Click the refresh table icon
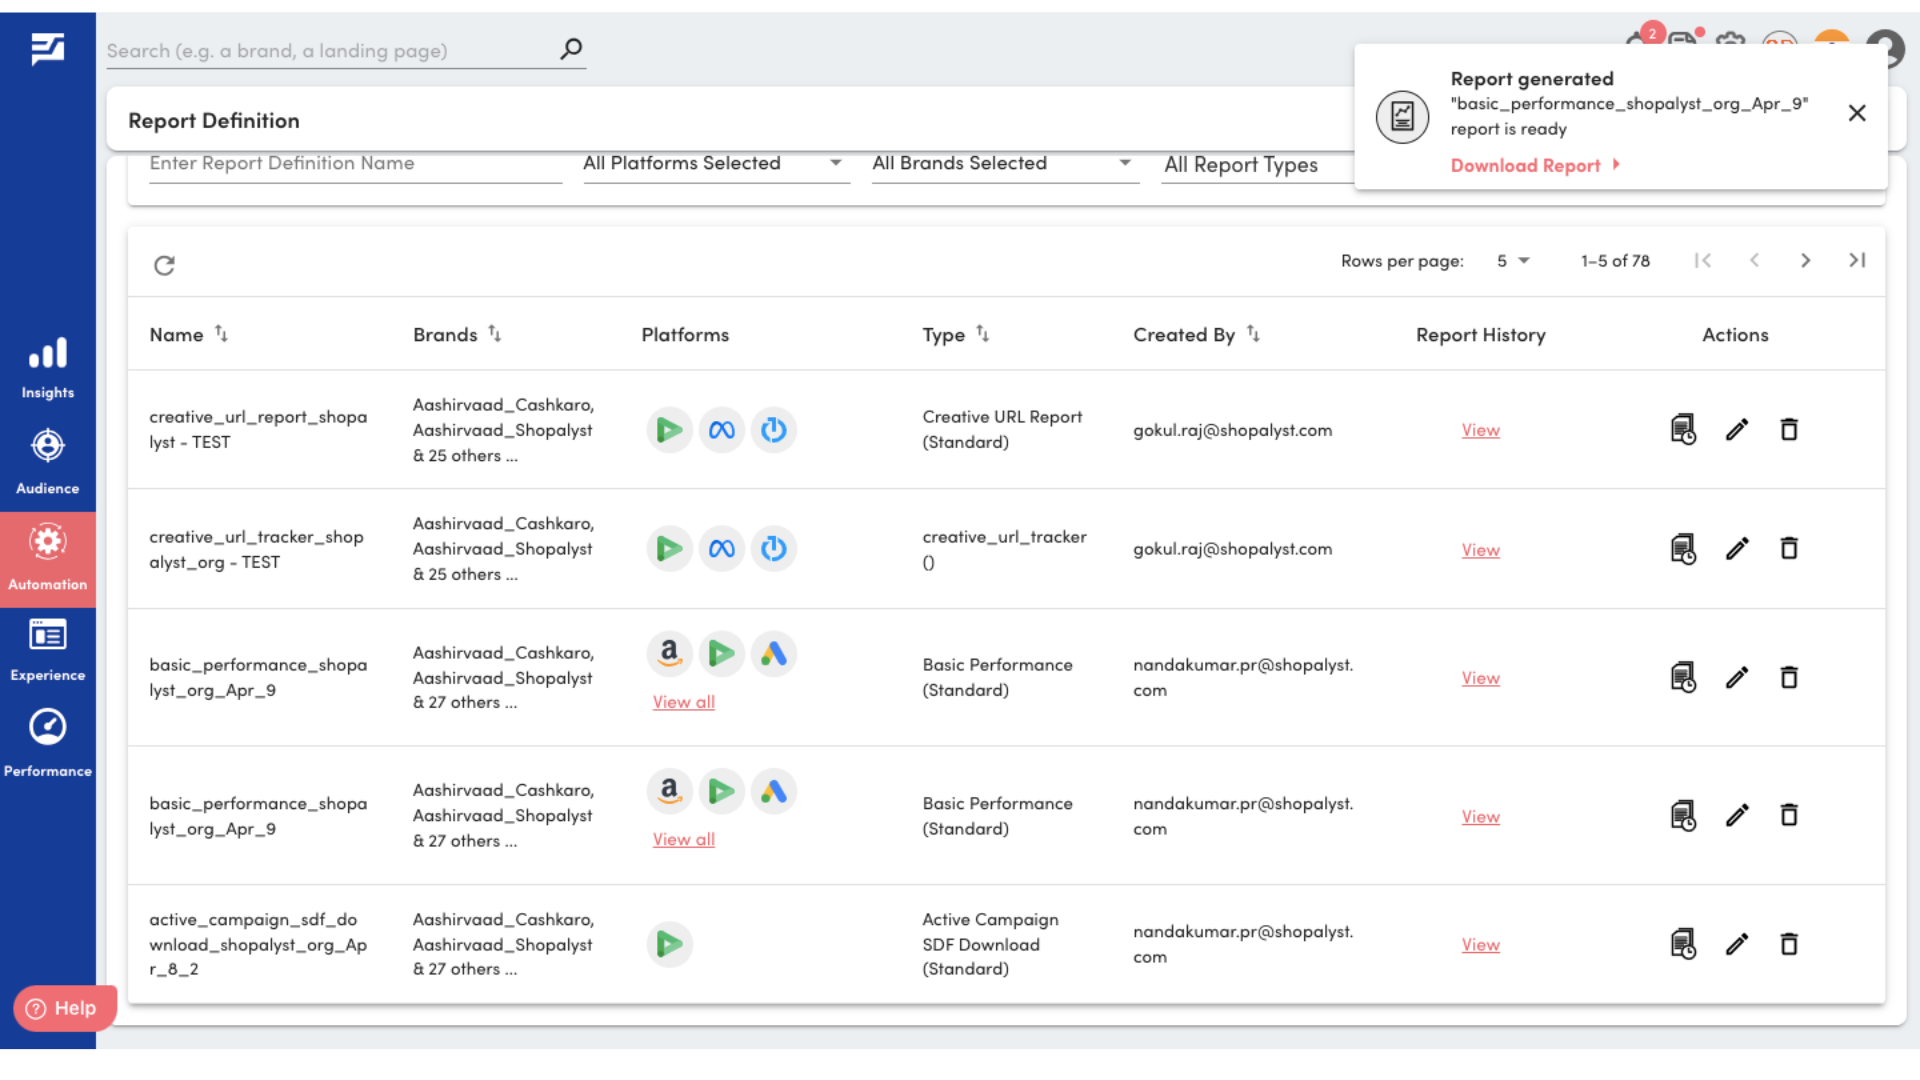 click(164, 265)
